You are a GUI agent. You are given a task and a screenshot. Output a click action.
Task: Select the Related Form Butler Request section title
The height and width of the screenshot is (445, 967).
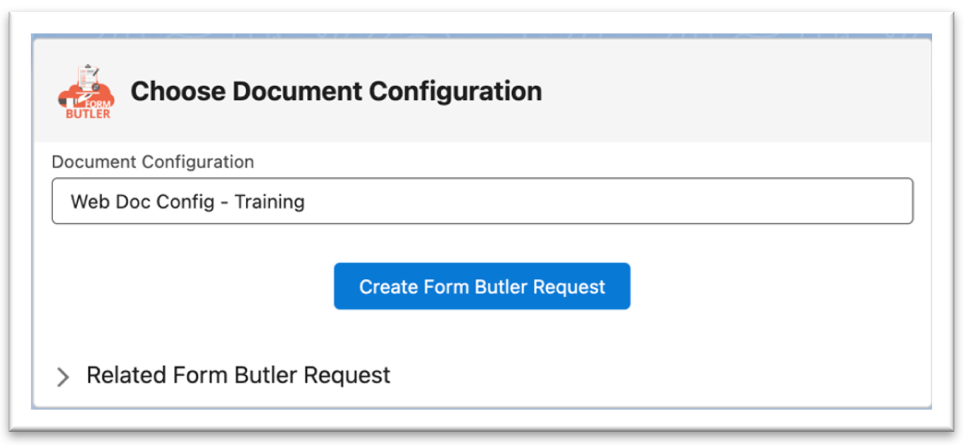point(238,376)
